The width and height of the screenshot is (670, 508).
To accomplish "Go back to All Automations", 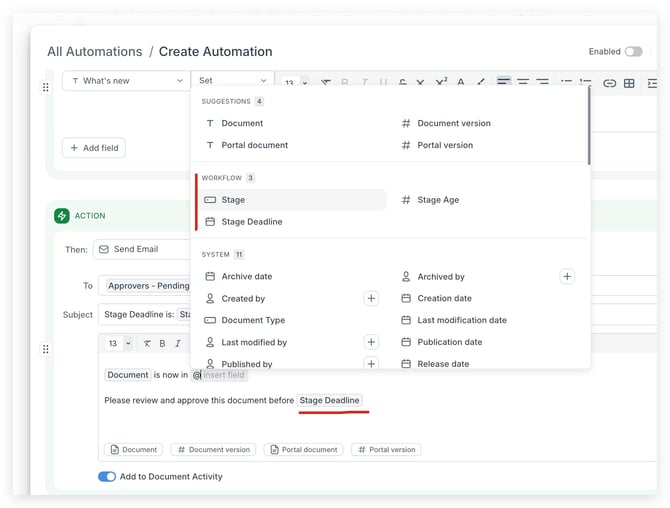I will point(95,51).
